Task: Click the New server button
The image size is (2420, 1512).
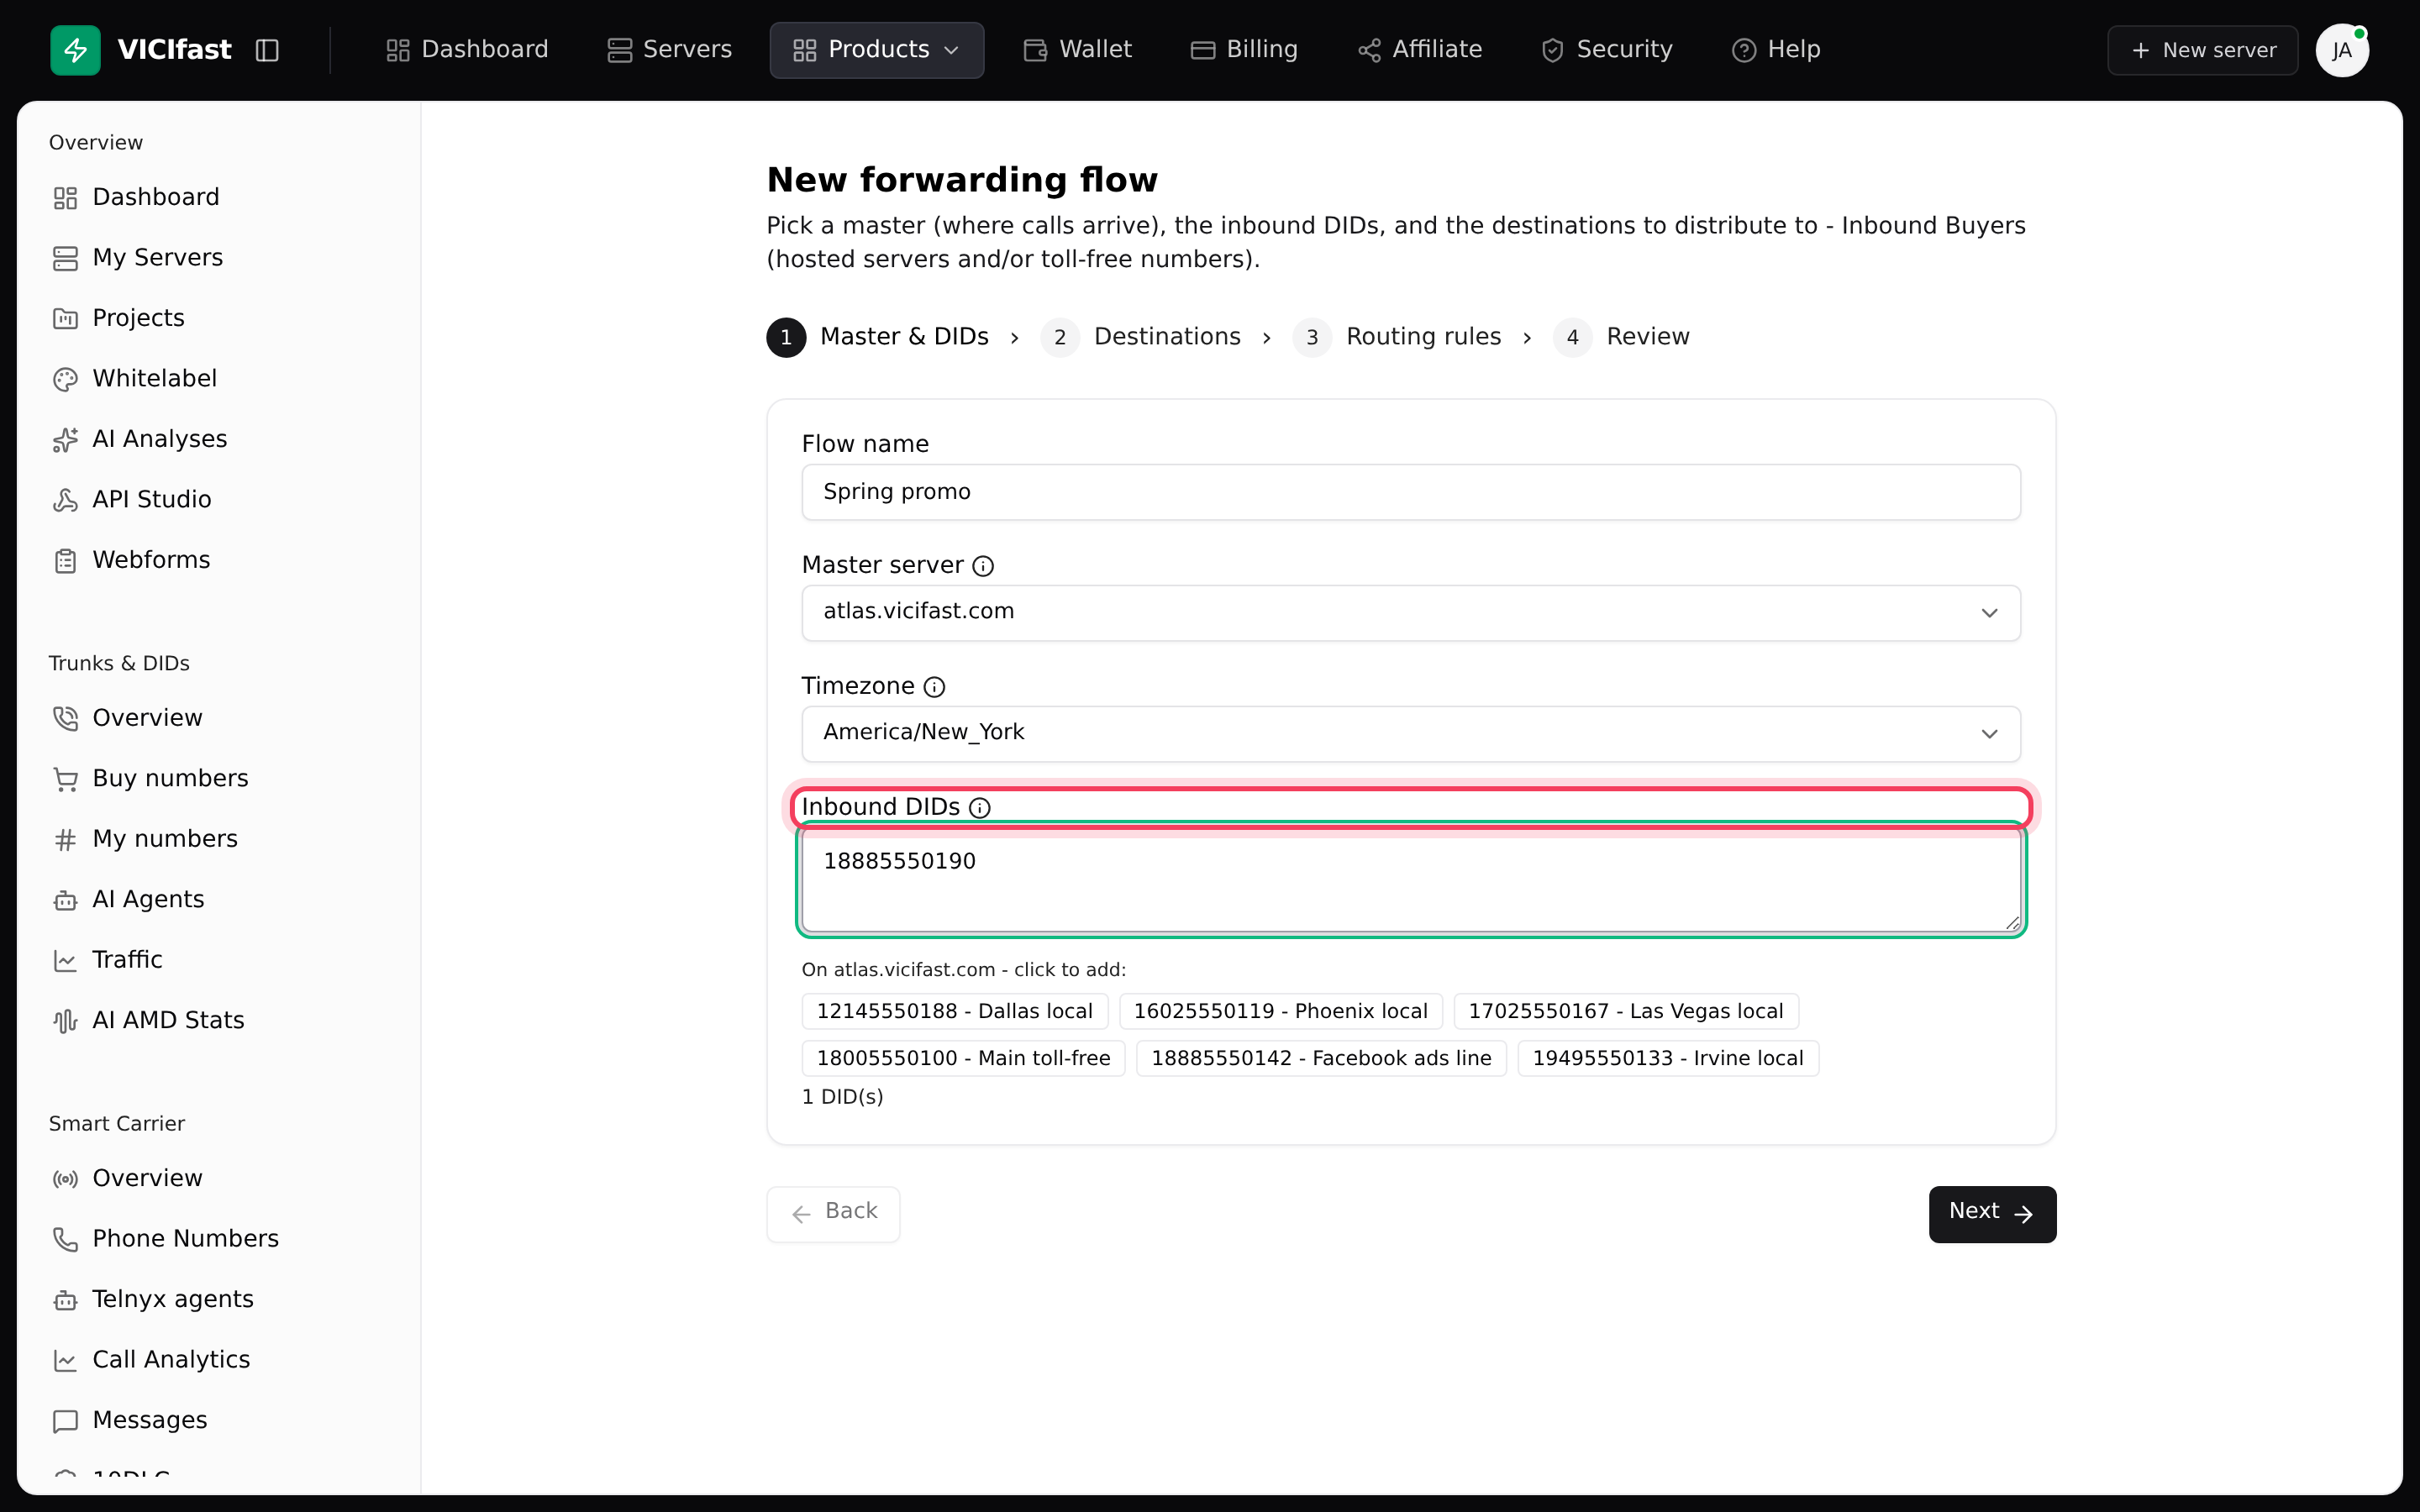Action: [2203, 50]
